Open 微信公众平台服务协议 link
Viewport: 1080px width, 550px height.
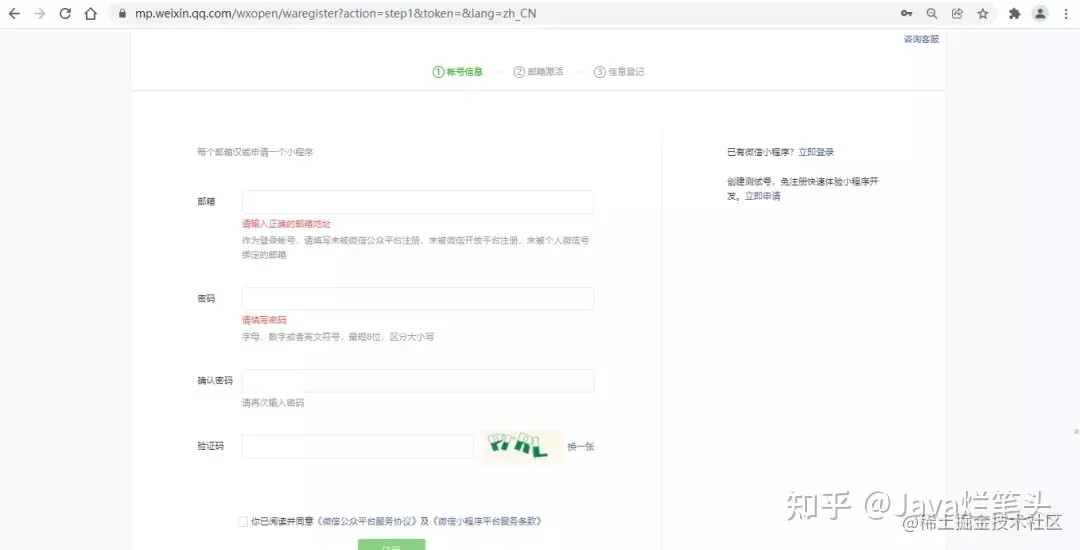click(368, 522)
